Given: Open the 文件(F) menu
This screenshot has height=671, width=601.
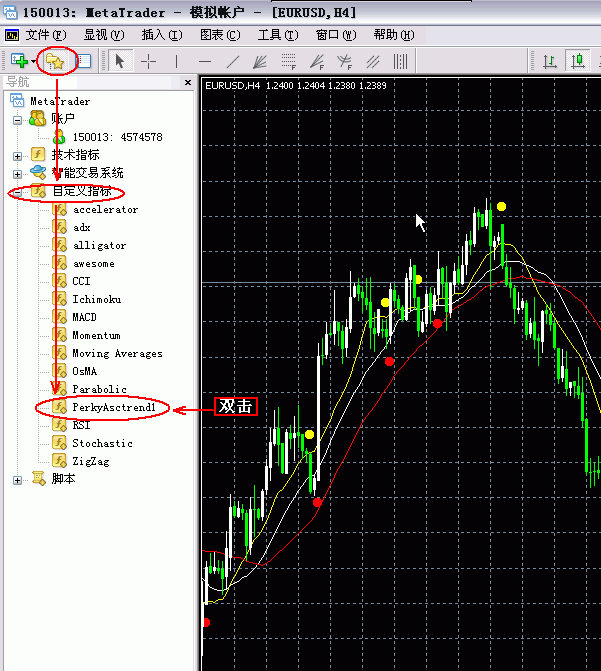Looking at the screenshot, I should [x=46, y=35].
